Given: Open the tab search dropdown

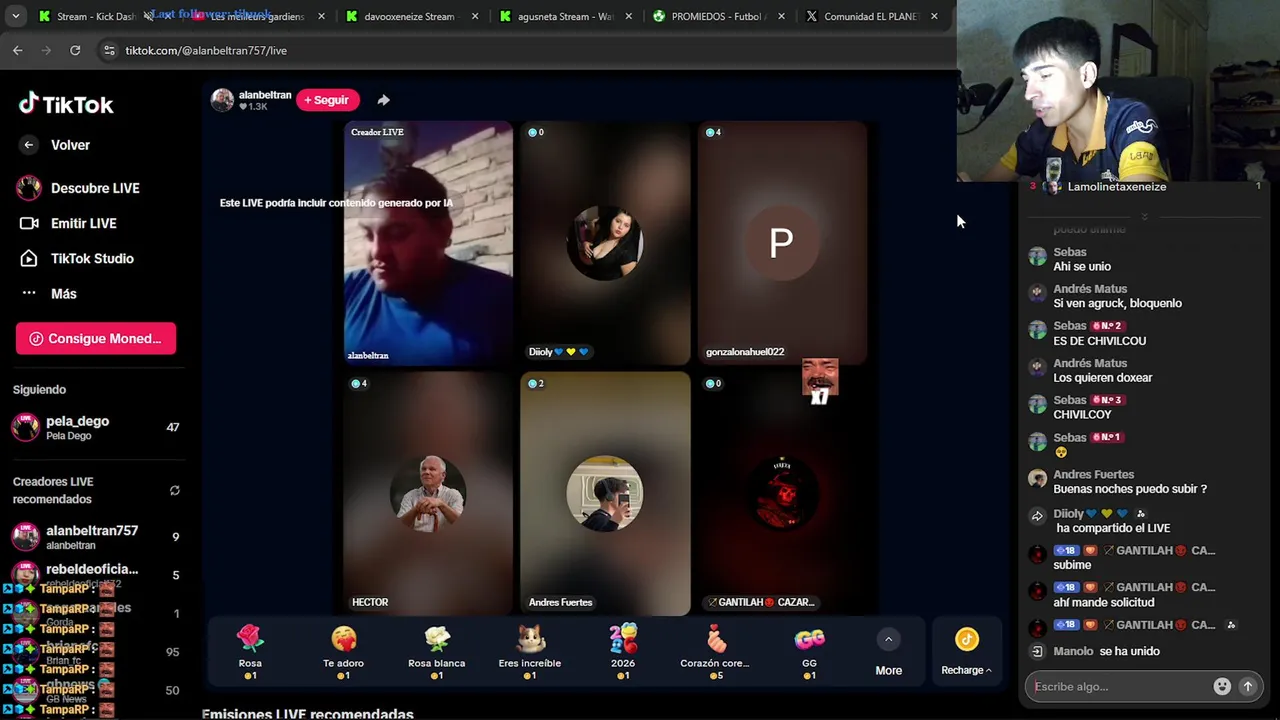Looking at the screenshot, I should (x=15, y=16).
